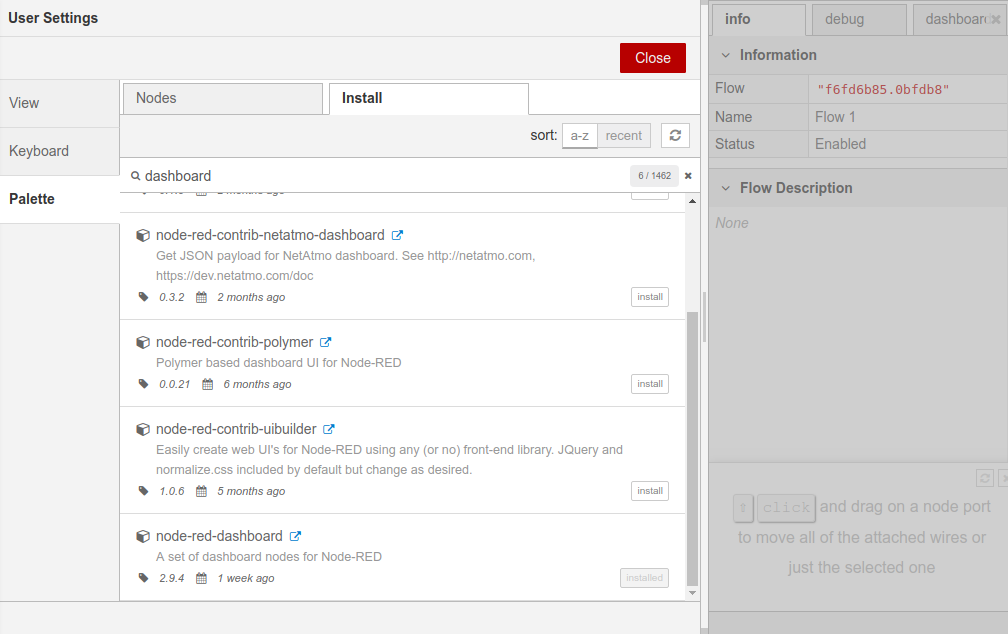Screen dimensions: 1008x634
Task: Click scrollbar up arrow in module list
Action: 692,201
